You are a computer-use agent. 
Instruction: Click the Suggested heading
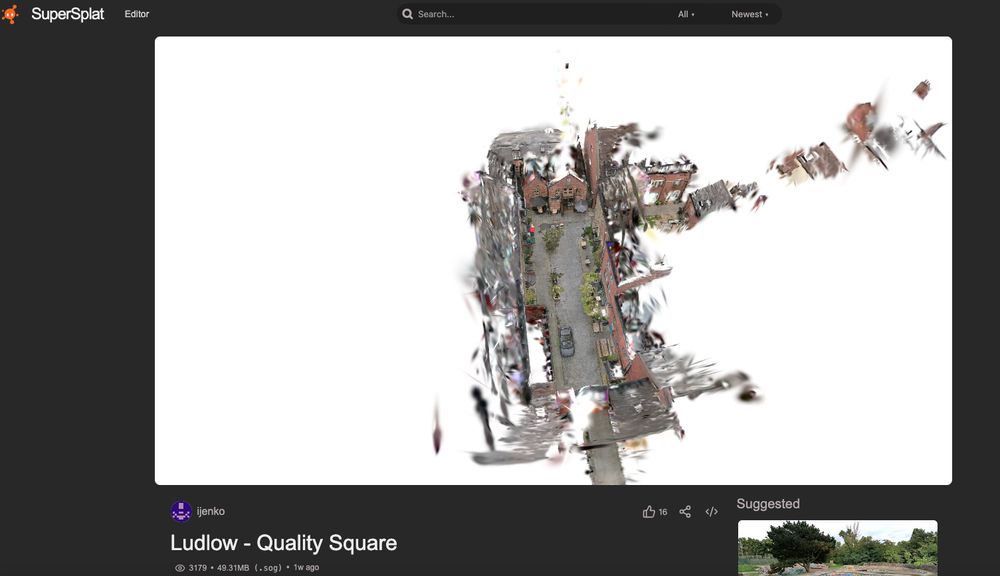pyautogui.click(x=768, y=504)
